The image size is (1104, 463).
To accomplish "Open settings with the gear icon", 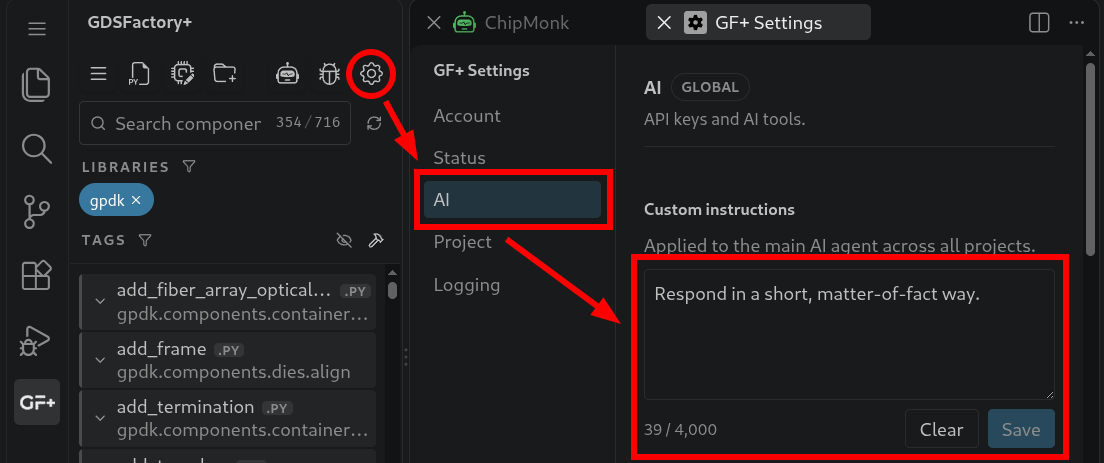I will [371, 73].
